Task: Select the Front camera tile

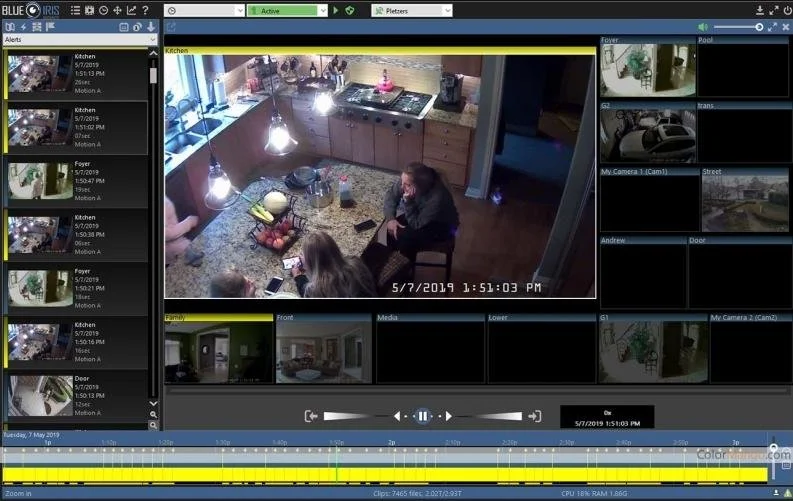Action: click(x=324, y=348)
